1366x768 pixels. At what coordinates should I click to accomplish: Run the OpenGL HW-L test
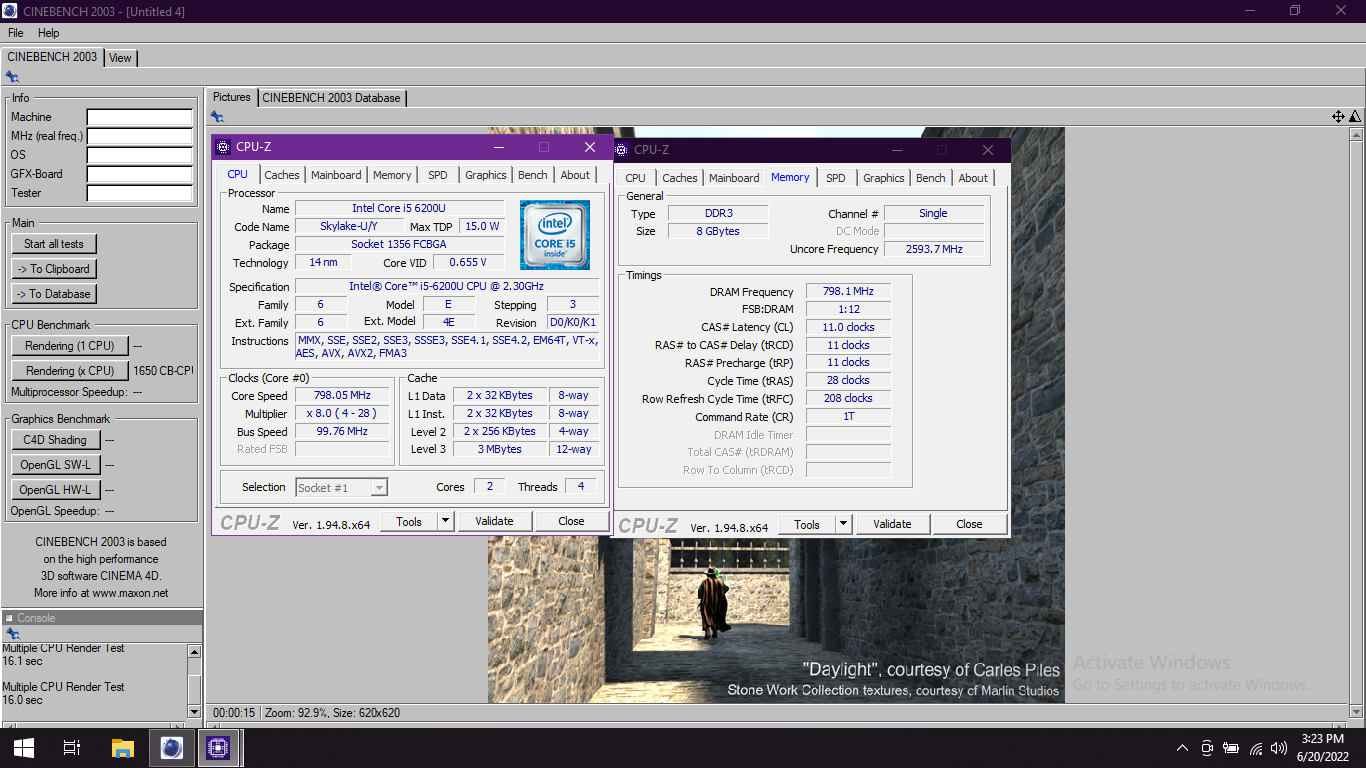click(x=55, y=490)
